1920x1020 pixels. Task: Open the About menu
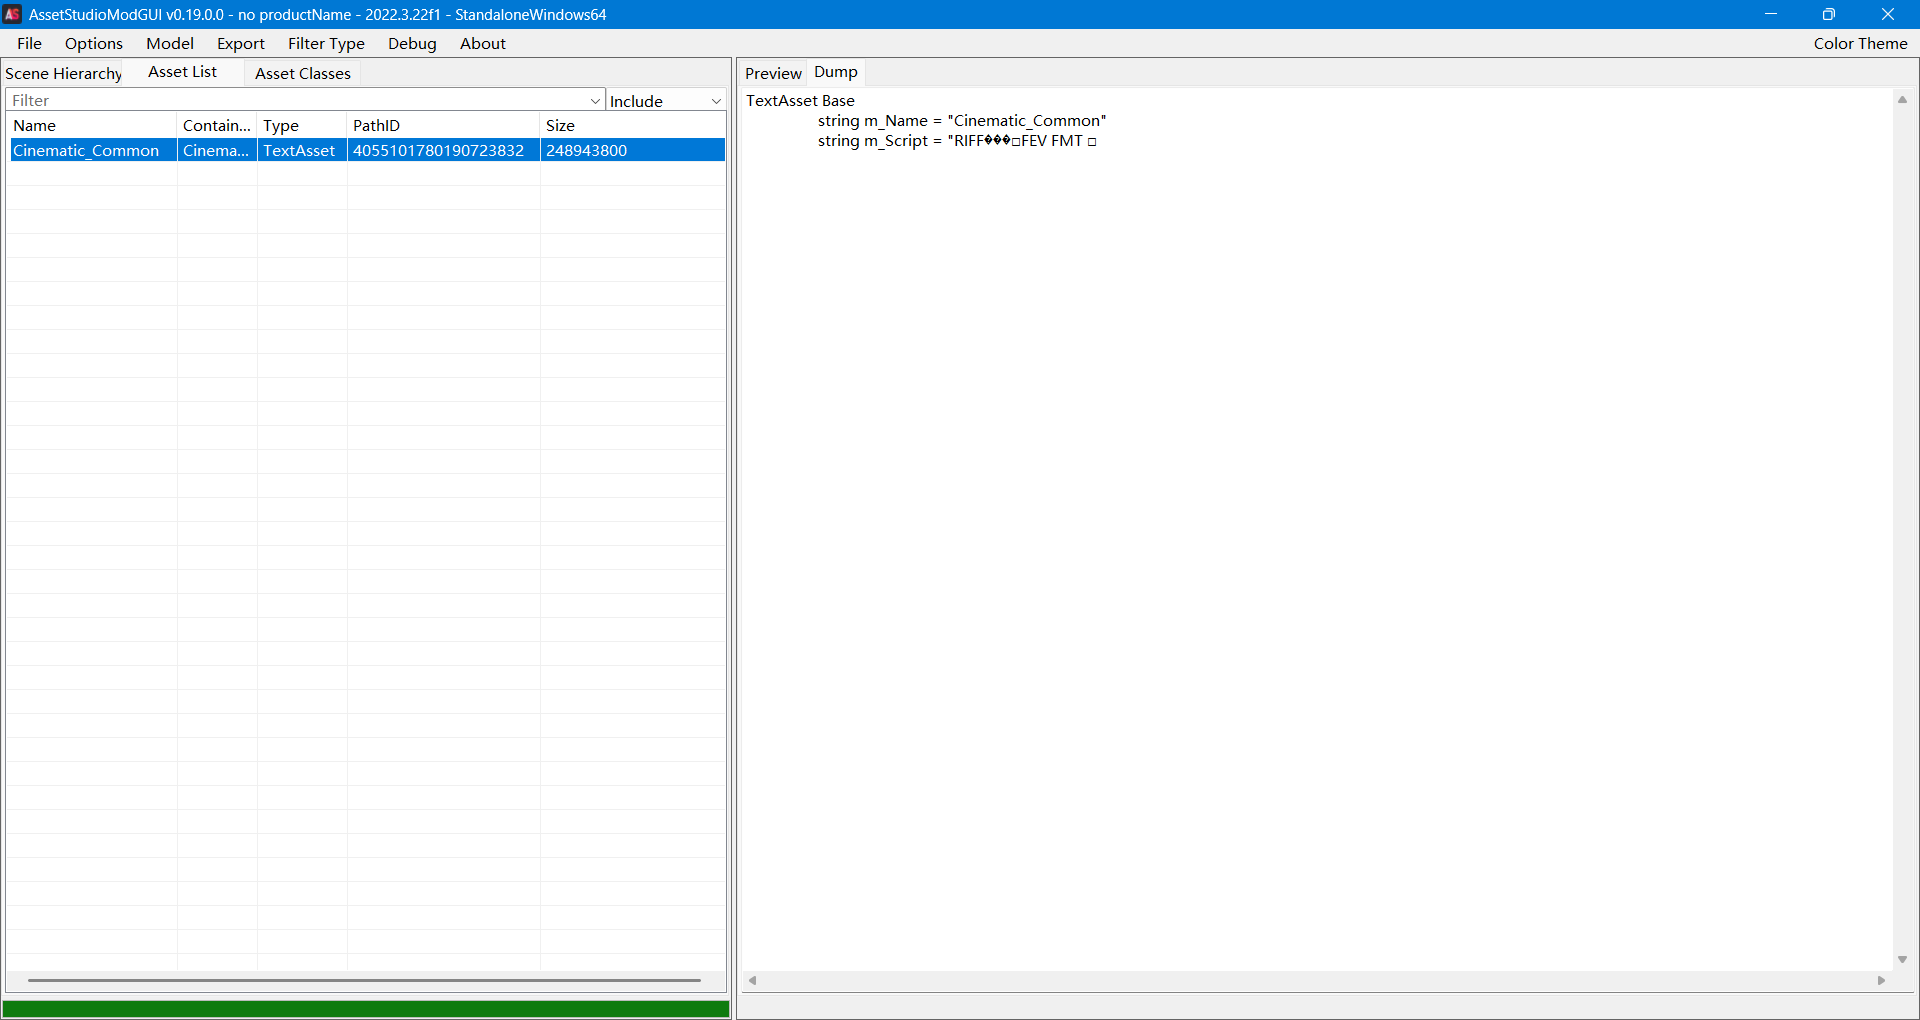click(482, 43)
